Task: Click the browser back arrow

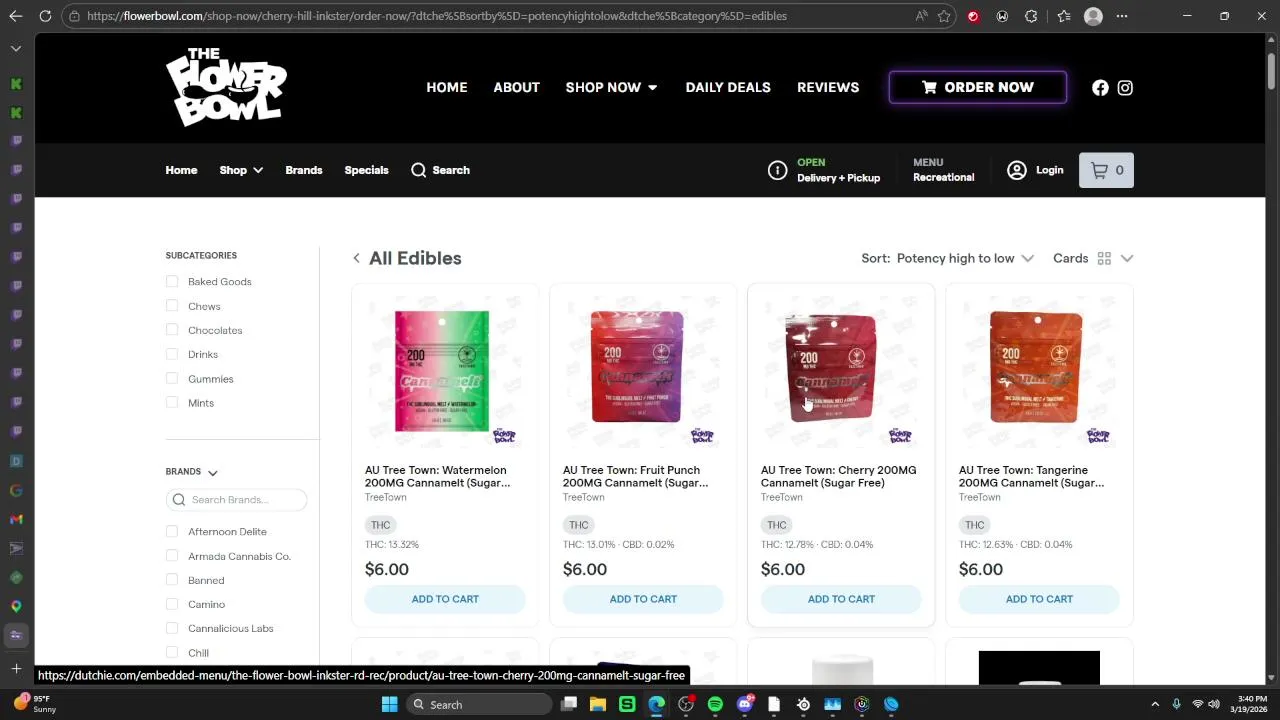Action: (16, 16)
